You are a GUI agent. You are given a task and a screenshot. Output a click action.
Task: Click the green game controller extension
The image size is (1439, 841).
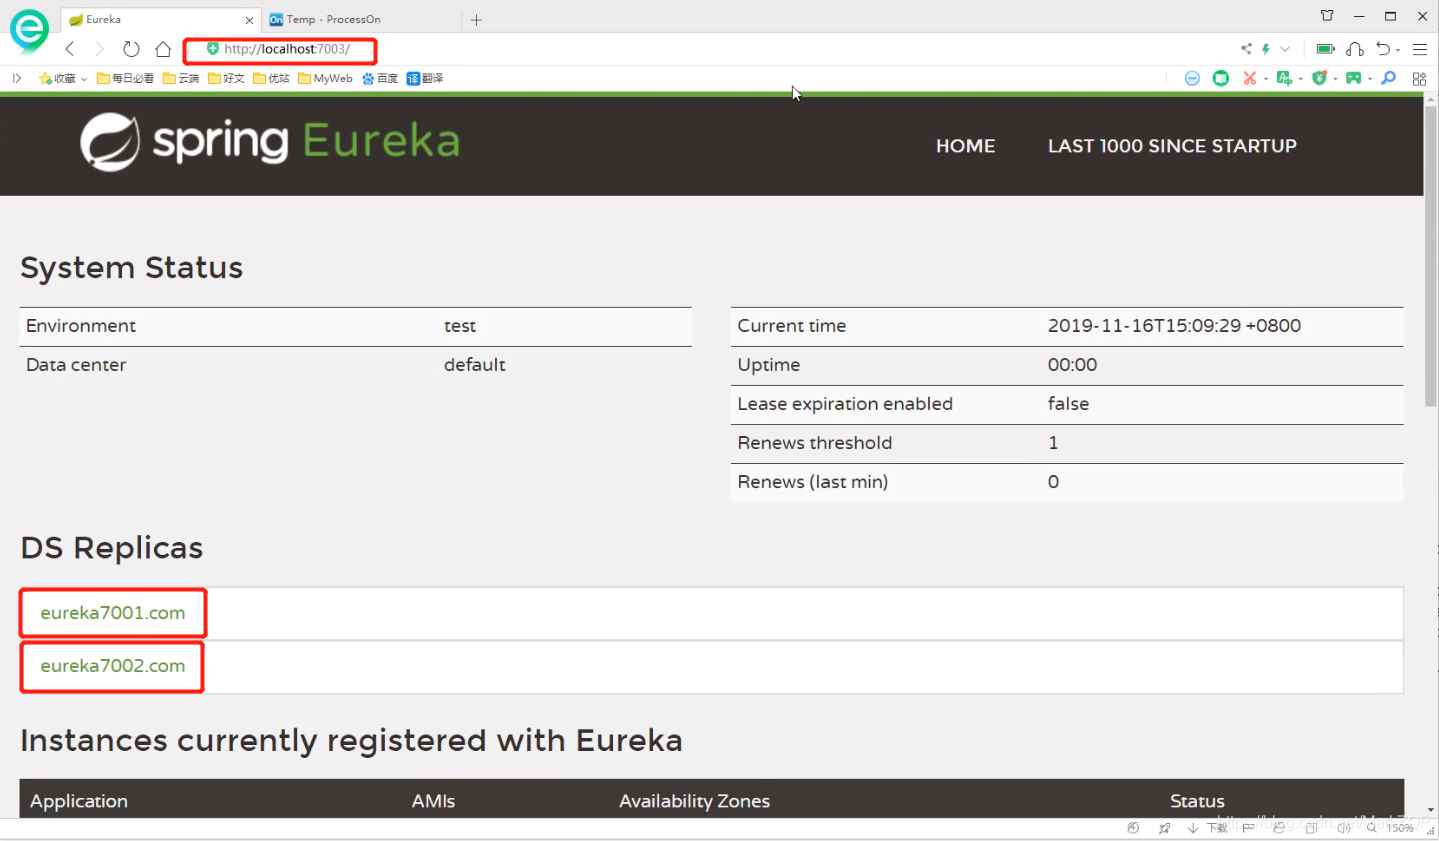(x=1353, y=78)
